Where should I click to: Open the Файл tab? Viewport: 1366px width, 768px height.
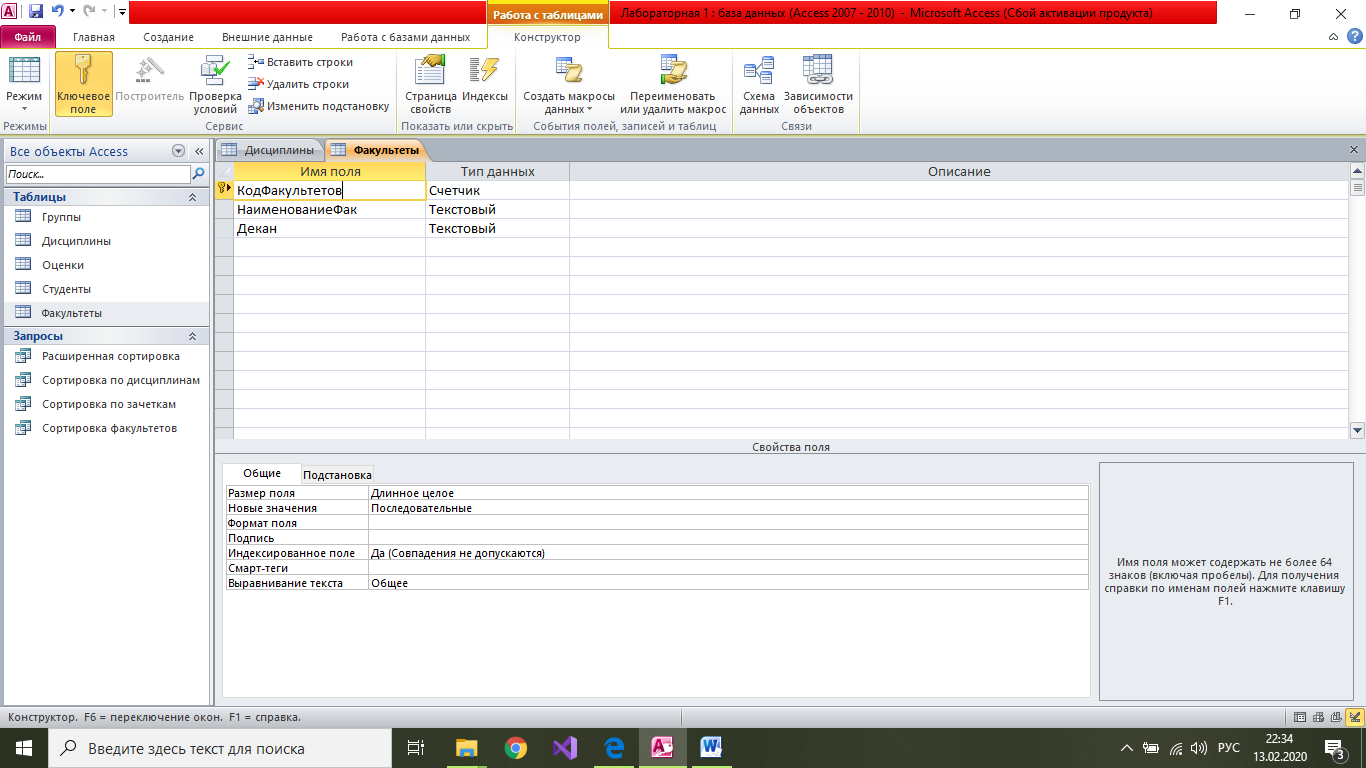point(28,37)
